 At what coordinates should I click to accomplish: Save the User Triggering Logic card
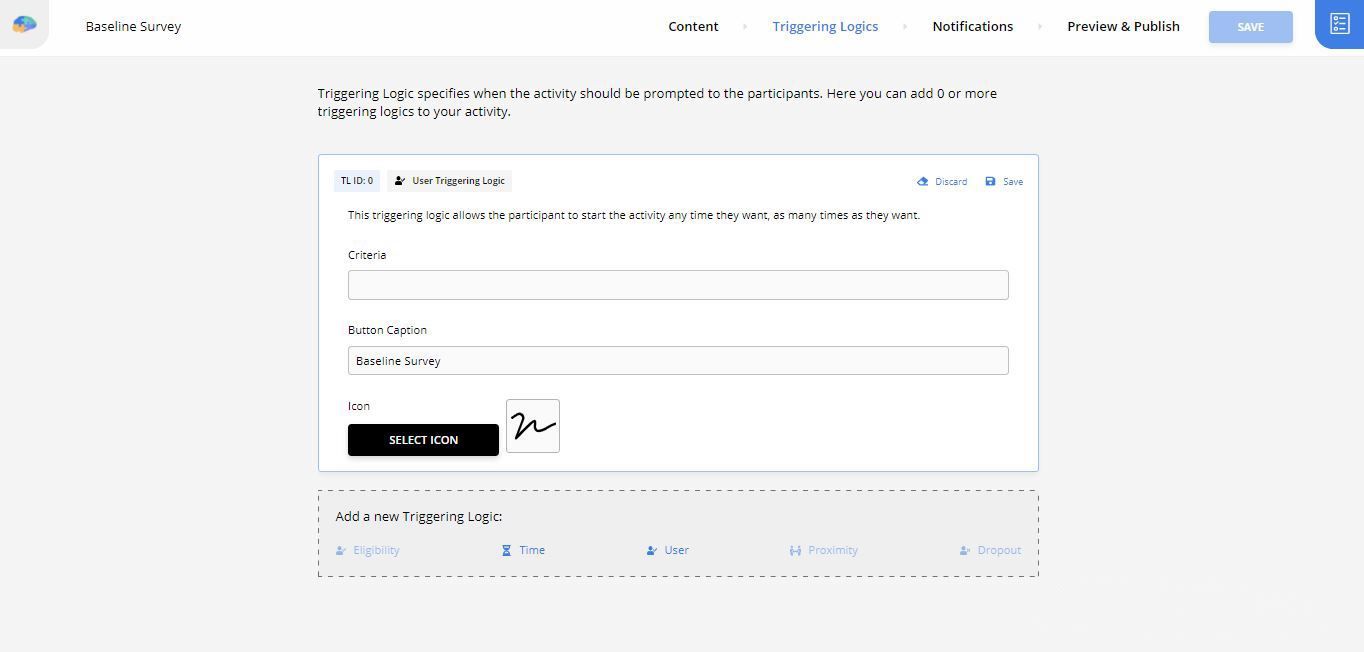pos(1004,182)
